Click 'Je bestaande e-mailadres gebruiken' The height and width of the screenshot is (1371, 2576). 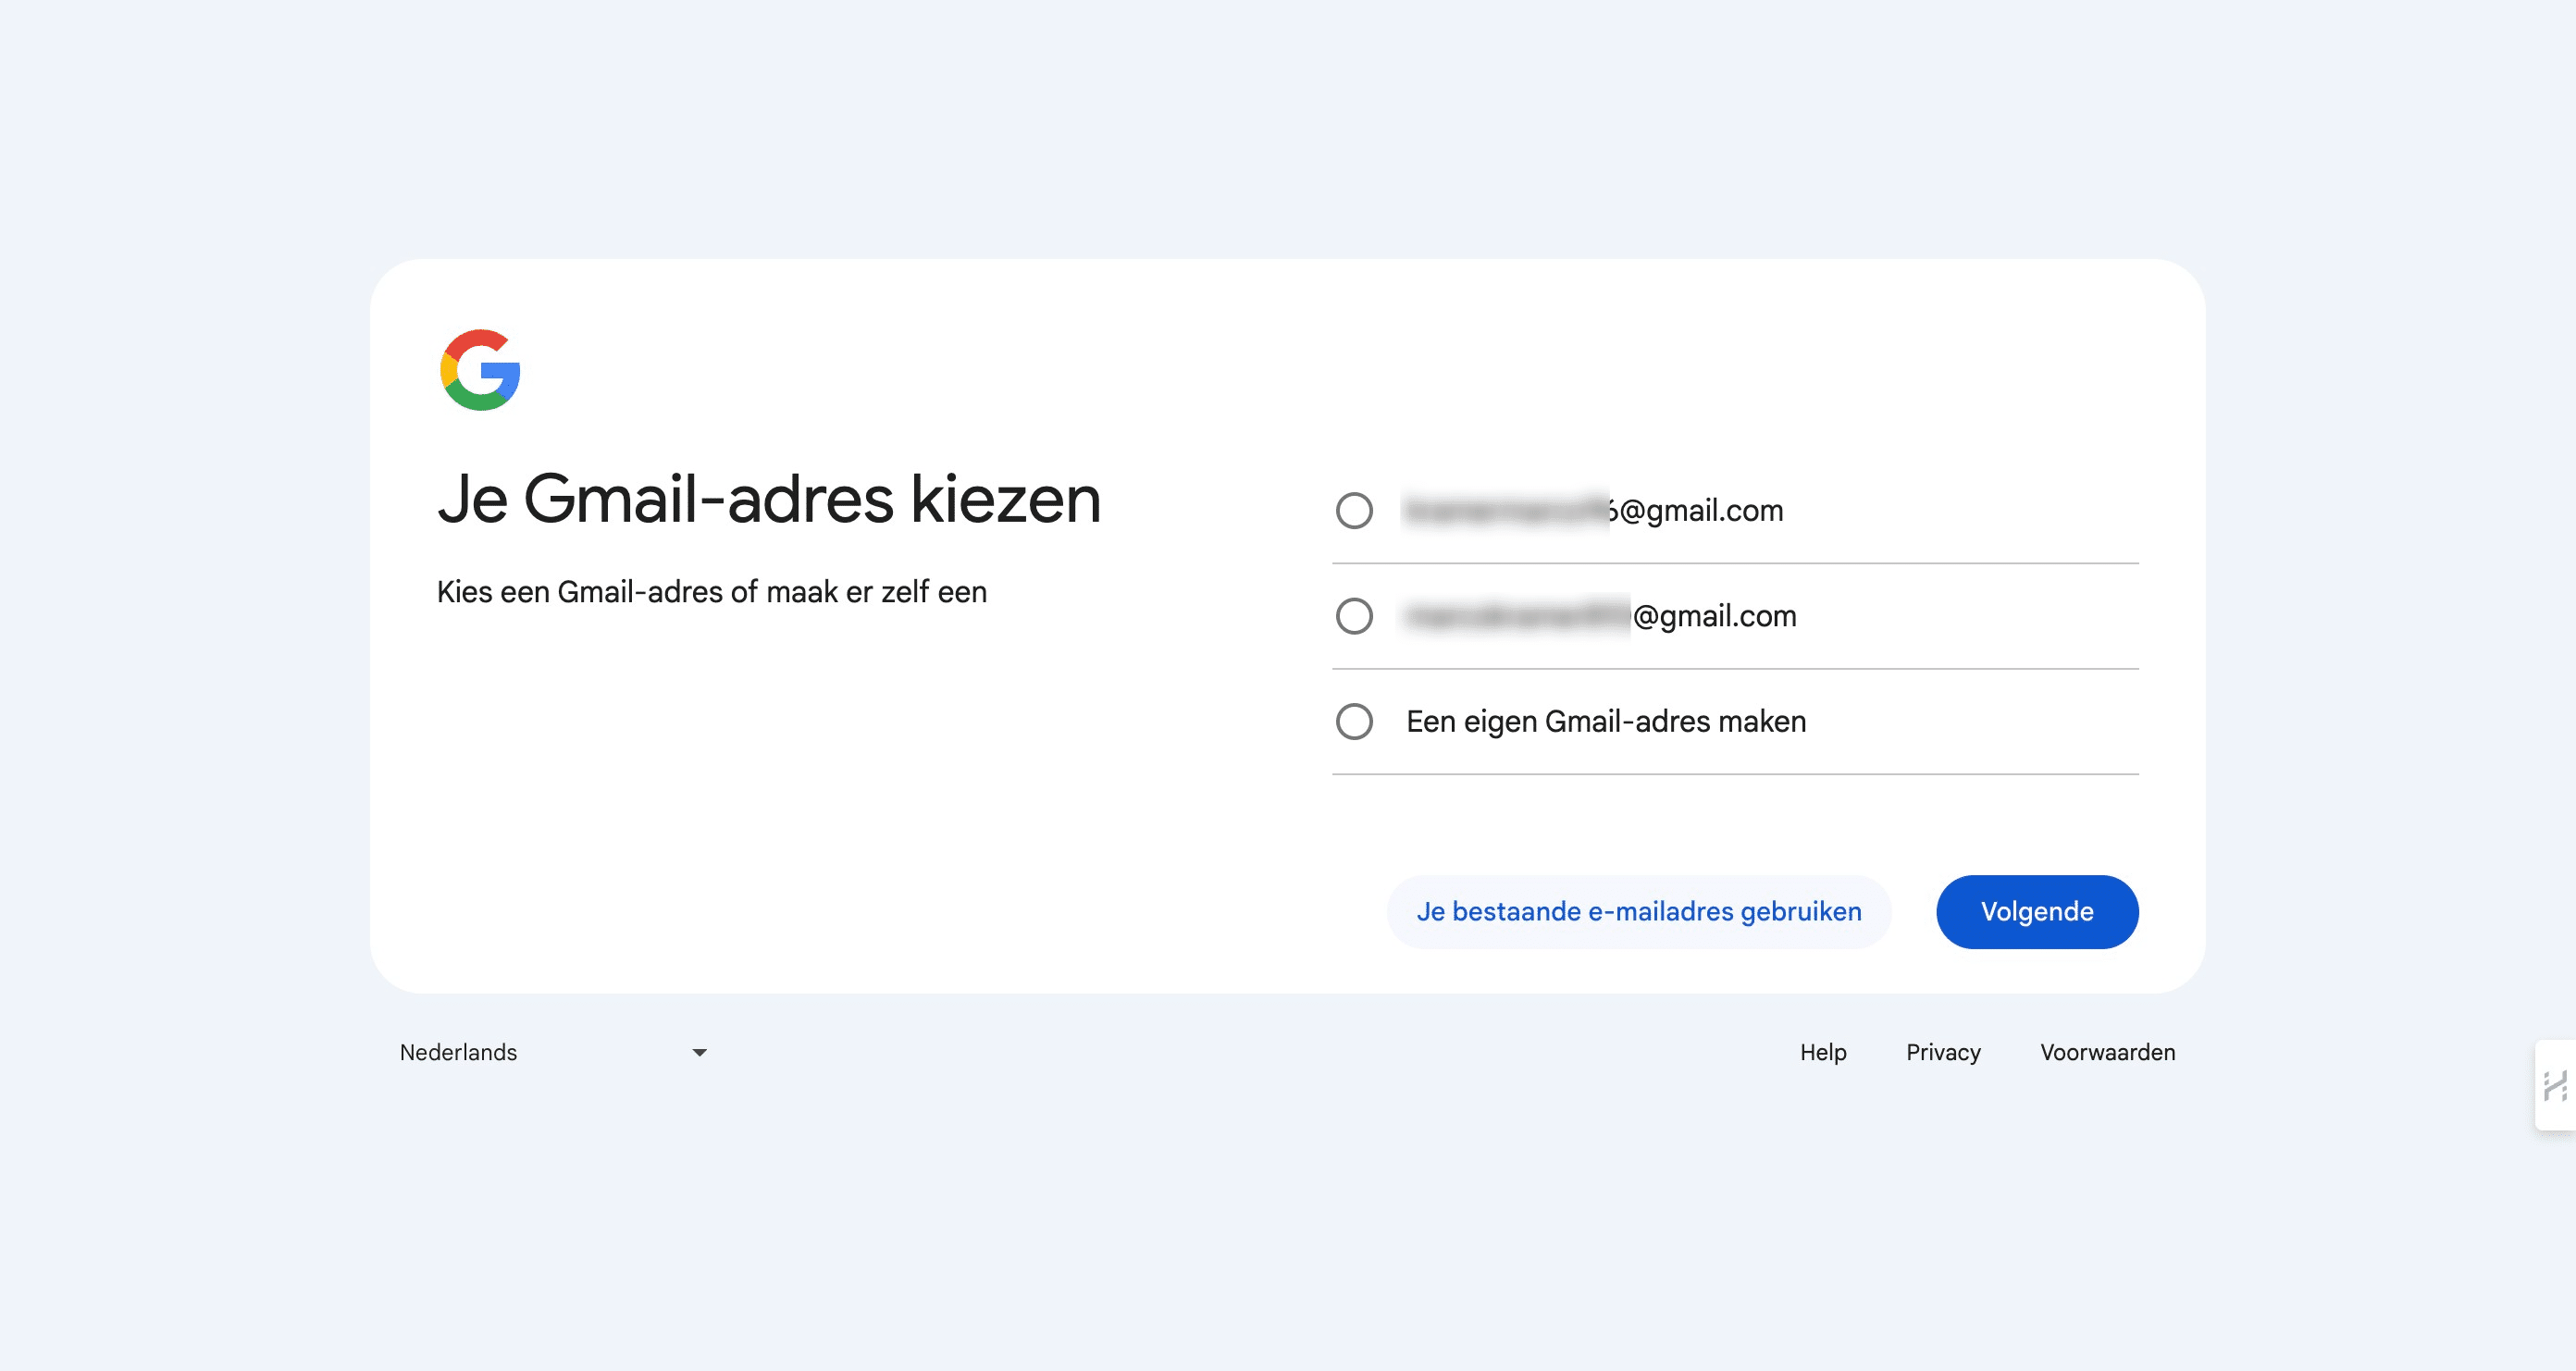[x=1638, y=911]
